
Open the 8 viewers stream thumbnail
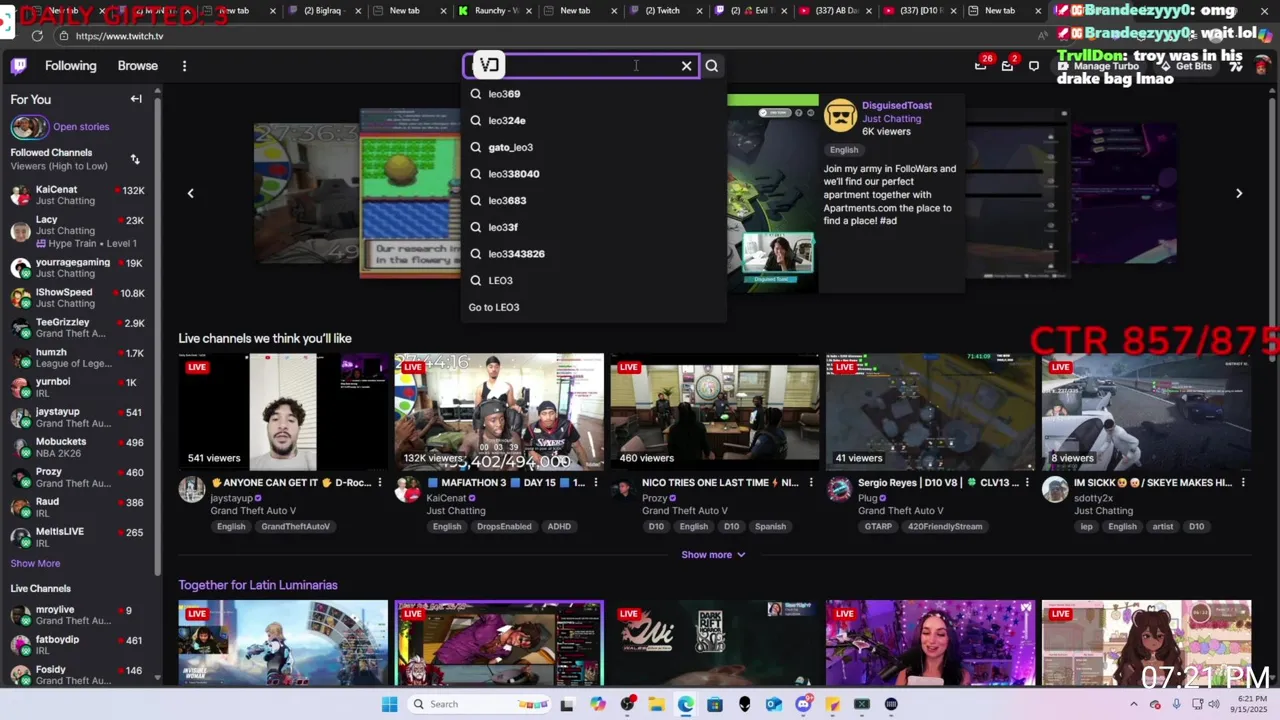point(1146,411)
